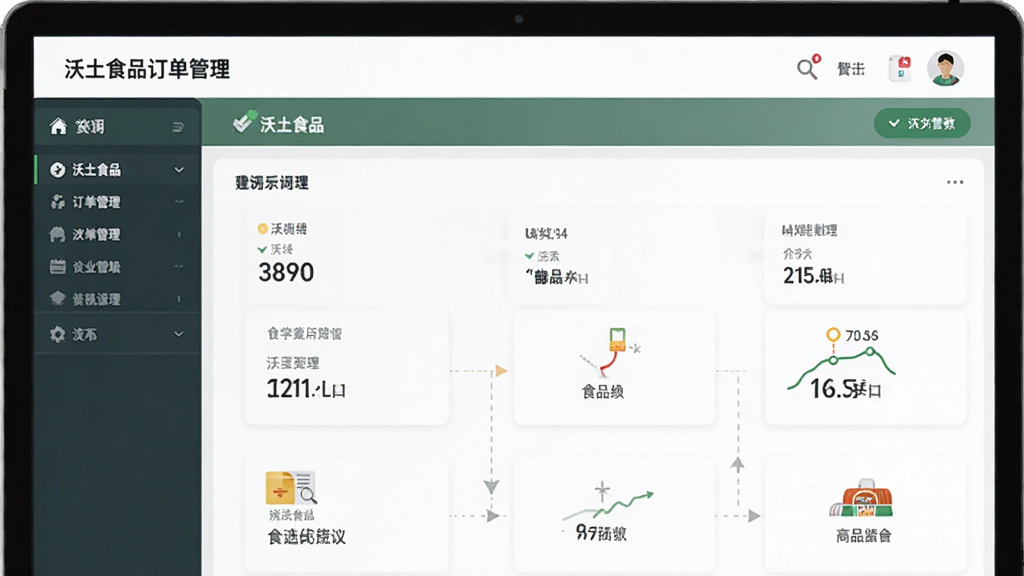The width and height of the screenshot is (1024, 576).
Task: Open the folder with magnifier icon
Action: click(x=291, y=488)
